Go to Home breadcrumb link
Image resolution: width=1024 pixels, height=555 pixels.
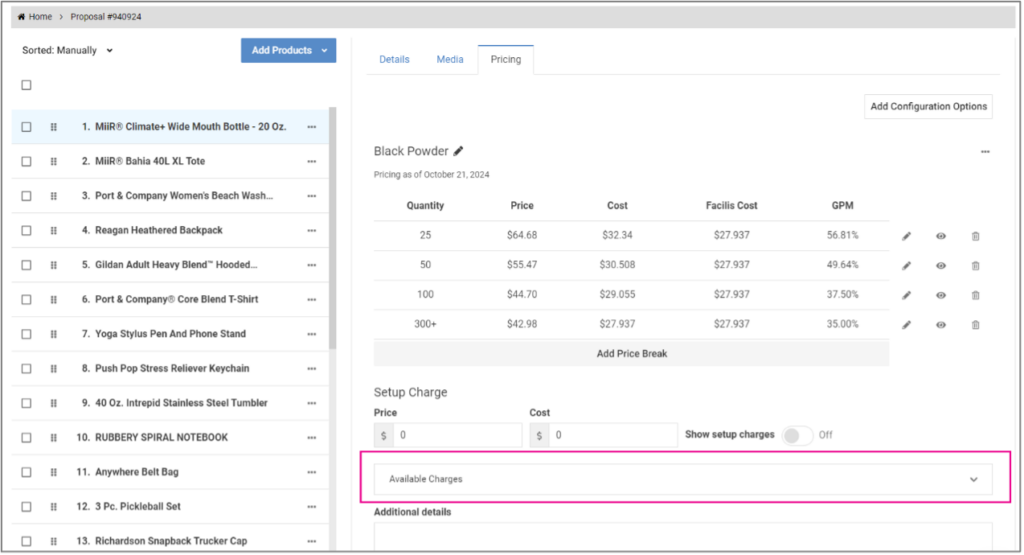coord(40,17)
